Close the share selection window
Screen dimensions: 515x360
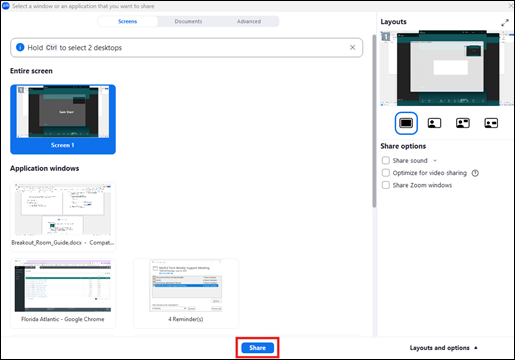coord(510,6)
